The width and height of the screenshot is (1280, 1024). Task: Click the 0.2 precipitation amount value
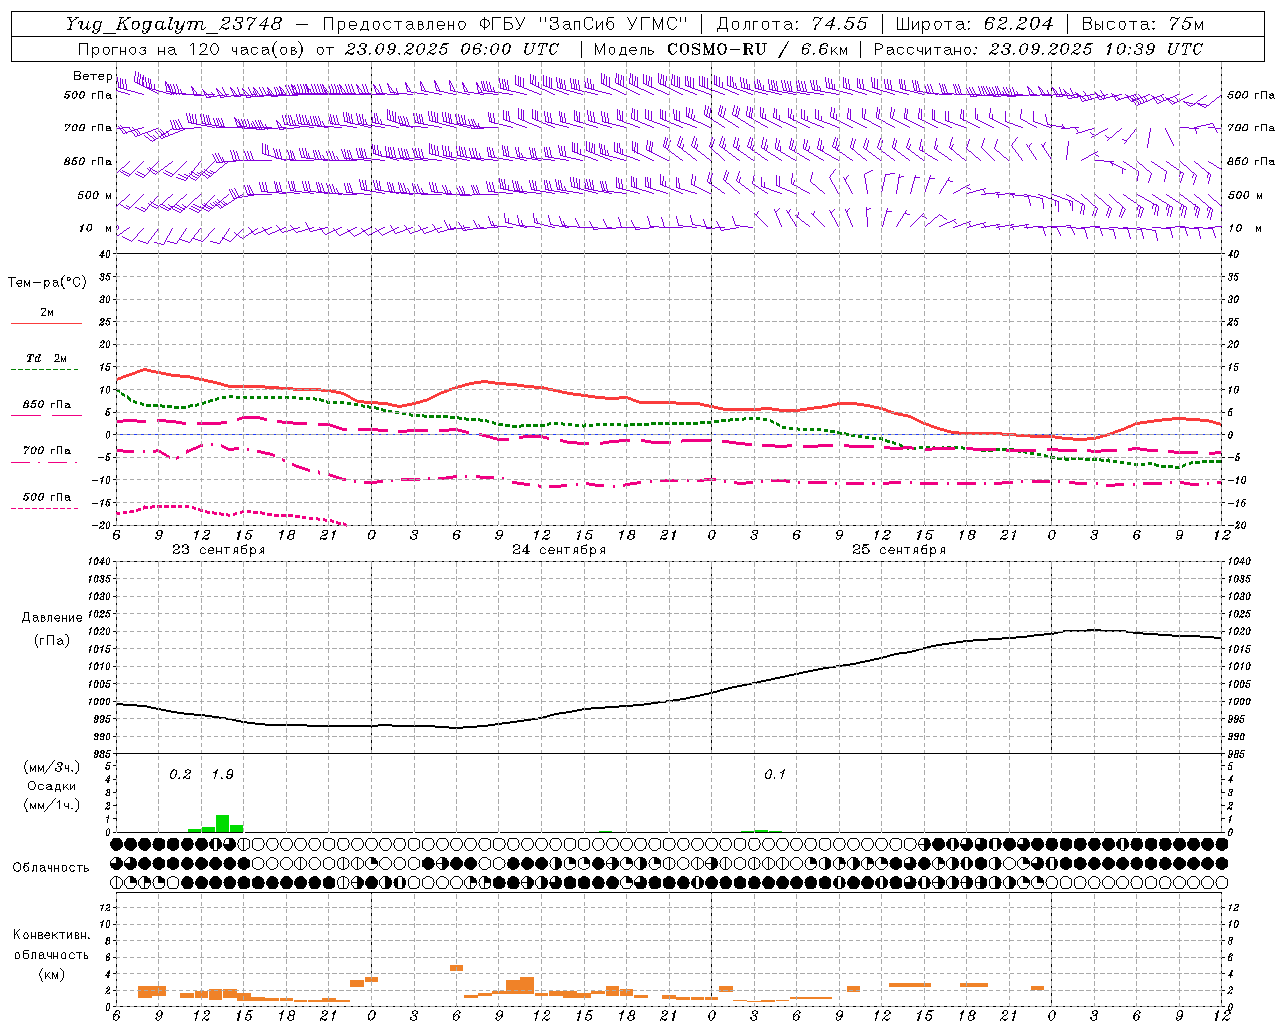tap(180, 774)
